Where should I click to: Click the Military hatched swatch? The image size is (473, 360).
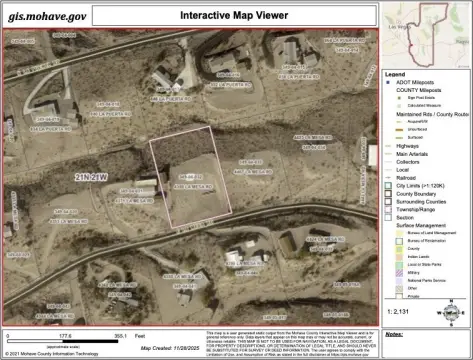[x=399, y=273]
